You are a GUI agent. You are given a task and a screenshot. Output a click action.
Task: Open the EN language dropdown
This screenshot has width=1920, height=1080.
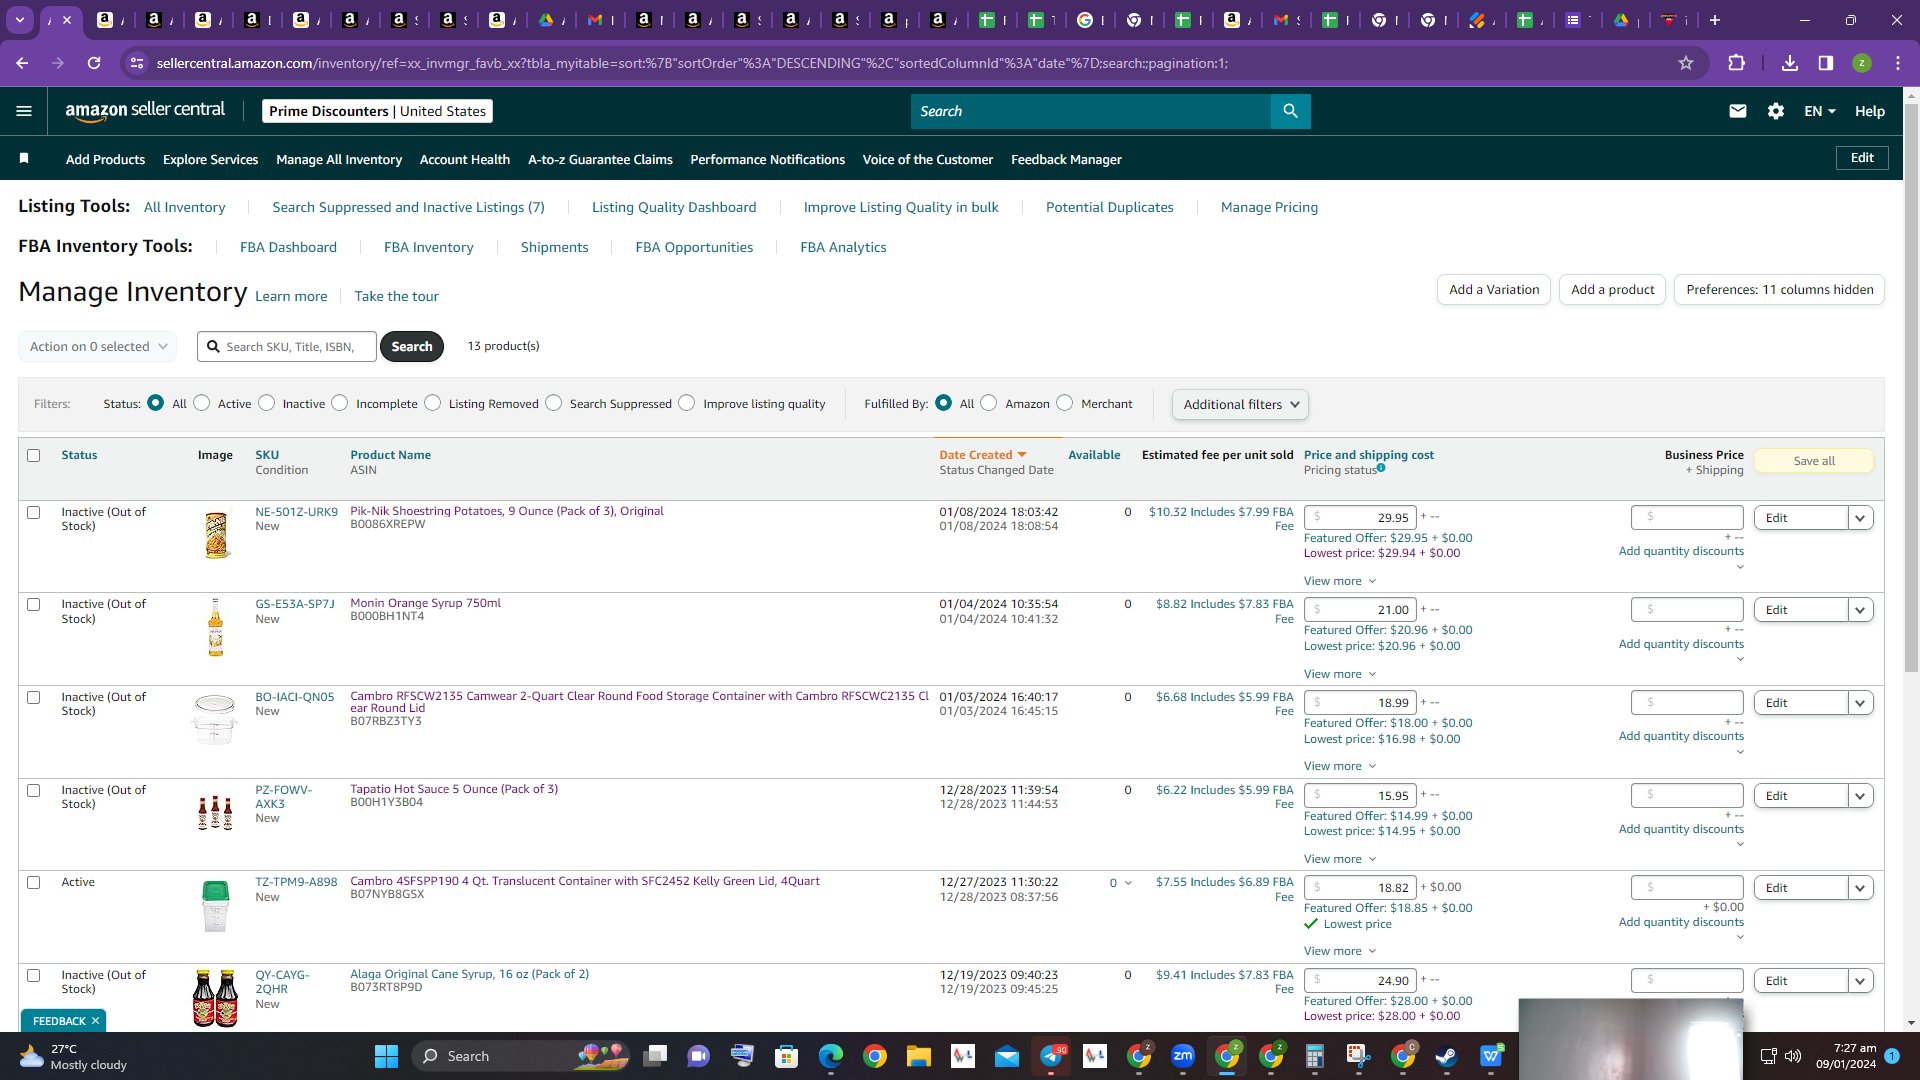coord(1820,111)
